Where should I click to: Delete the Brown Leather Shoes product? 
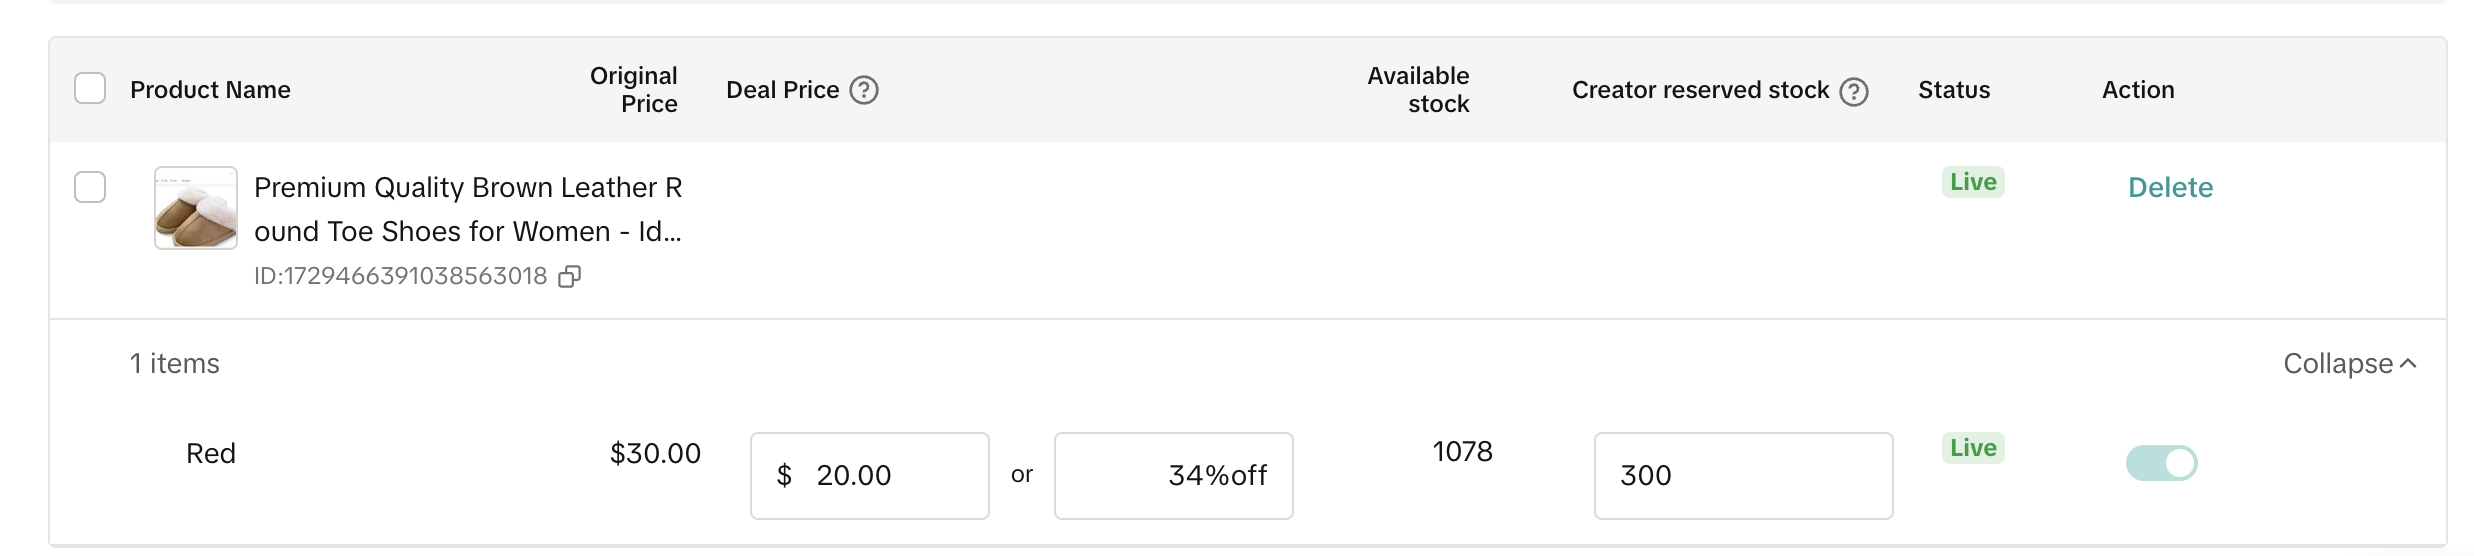pyautogui.click(x=2170, y=187)
